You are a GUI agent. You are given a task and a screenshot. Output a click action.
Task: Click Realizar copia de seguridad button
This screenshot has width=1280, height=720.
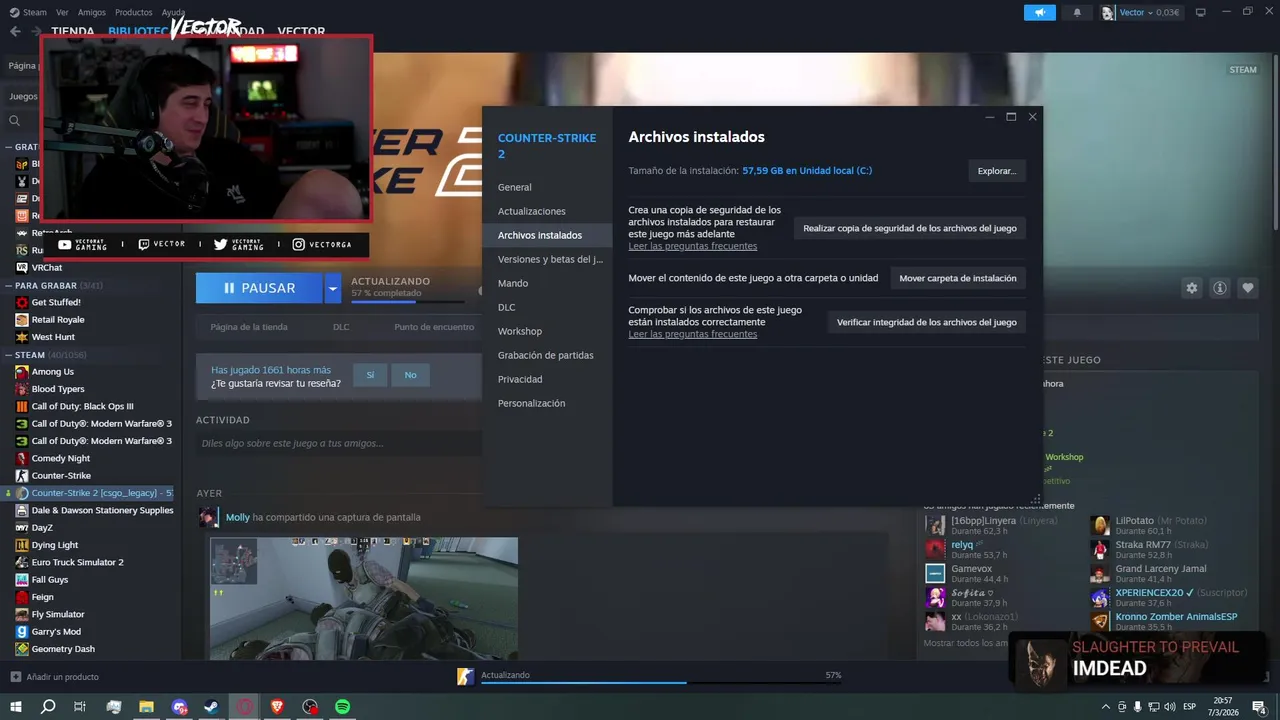click(x=910, y=228)
